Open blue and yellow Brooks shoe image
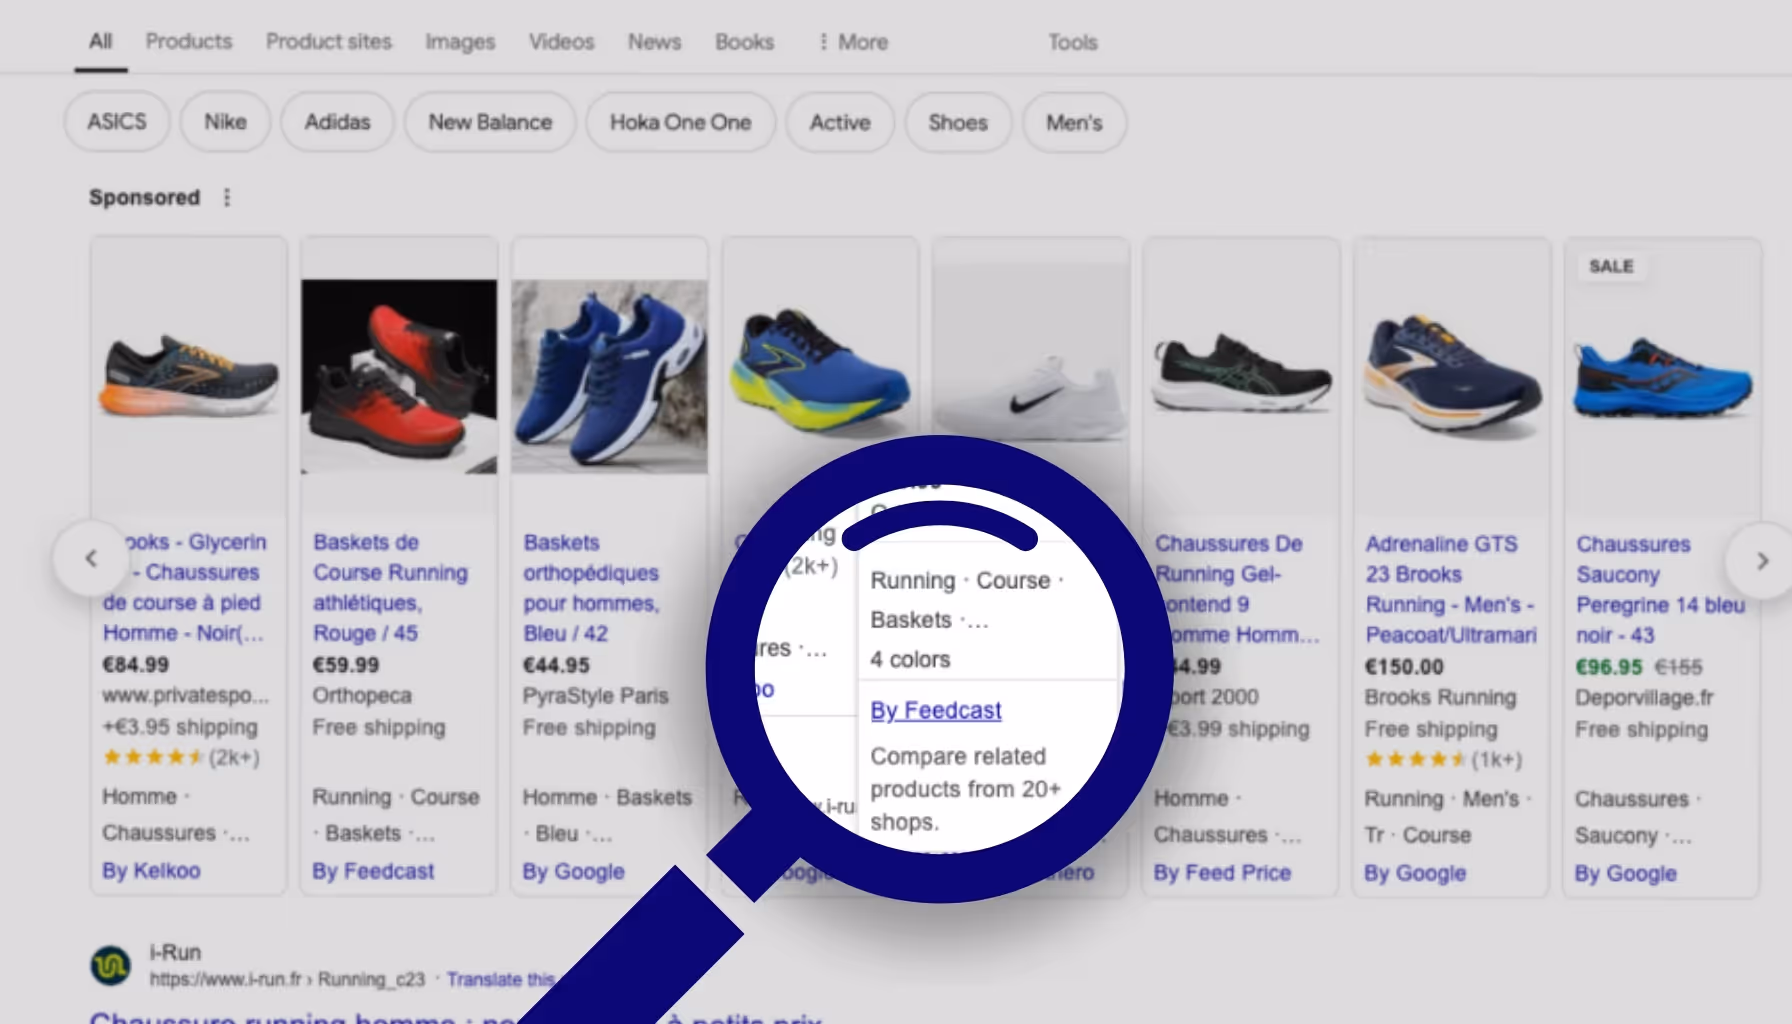 [820, 370]
